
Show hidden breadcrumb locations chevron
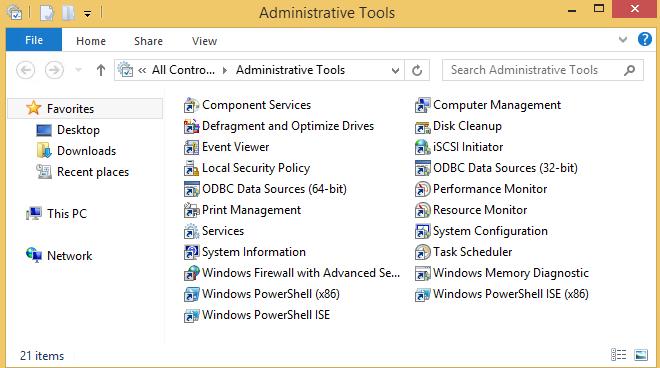point(142,70)
